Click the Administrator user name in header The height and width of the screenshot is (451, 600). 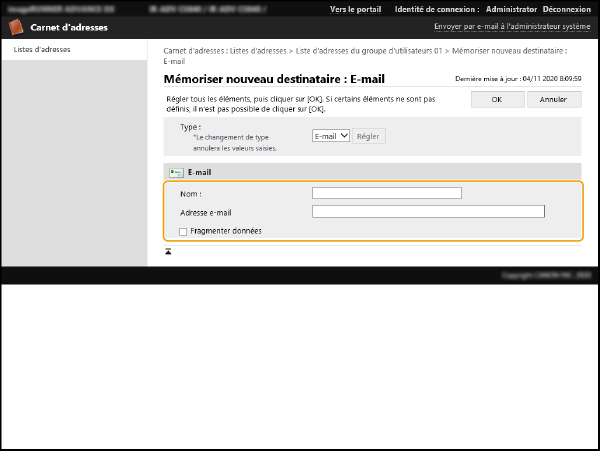(x=511, y=9)
